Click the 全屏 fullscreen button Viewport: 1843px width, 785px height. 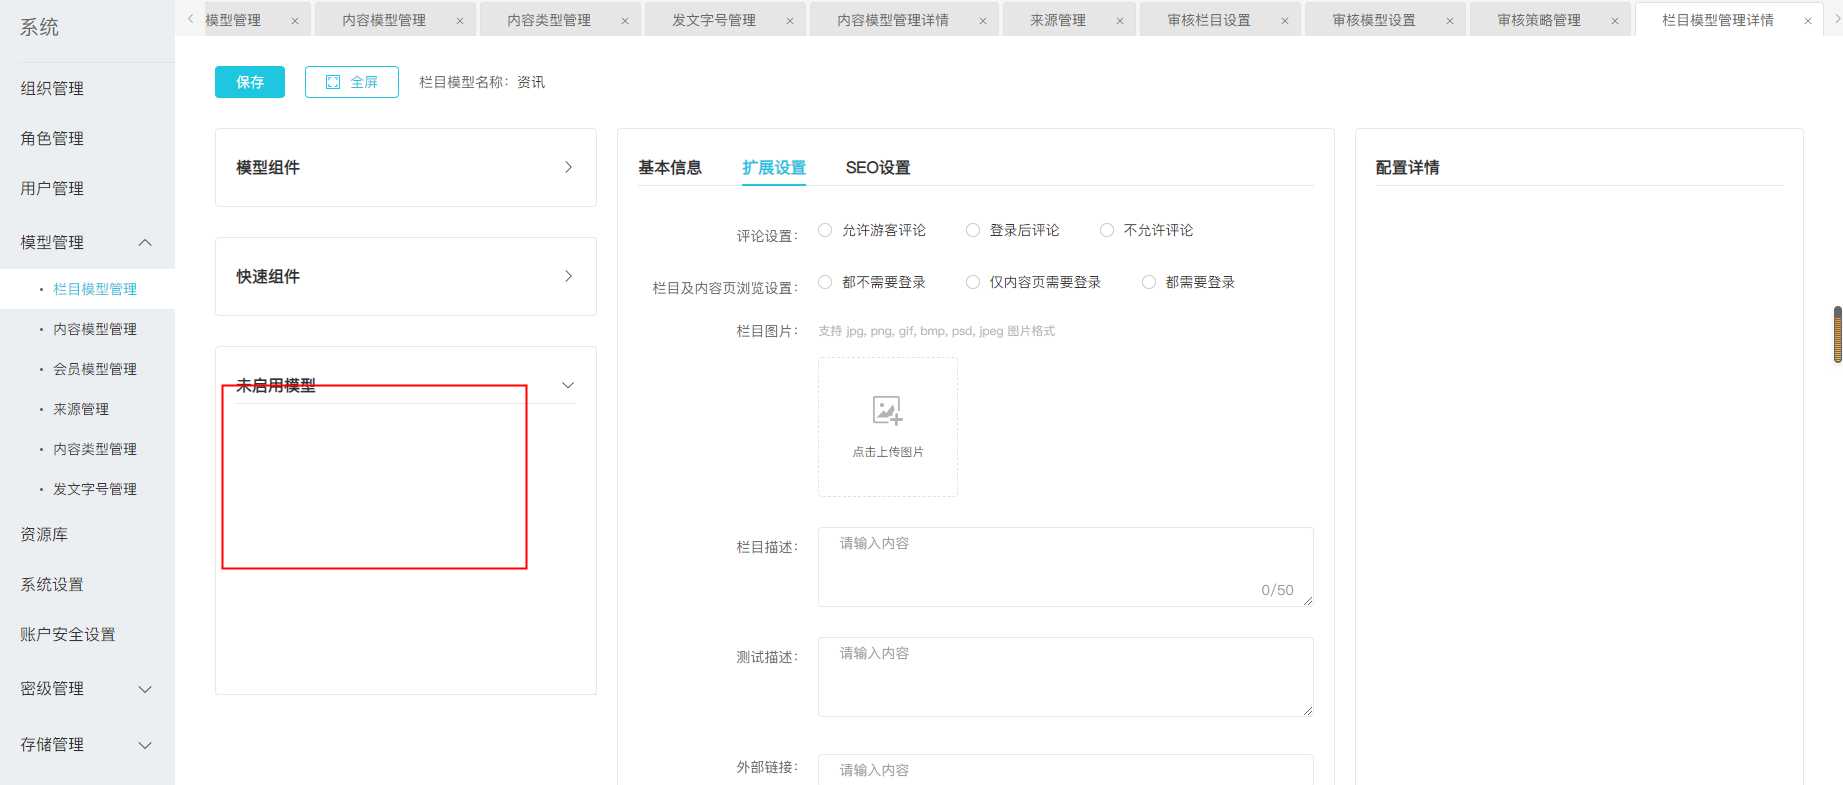[352, 82]
